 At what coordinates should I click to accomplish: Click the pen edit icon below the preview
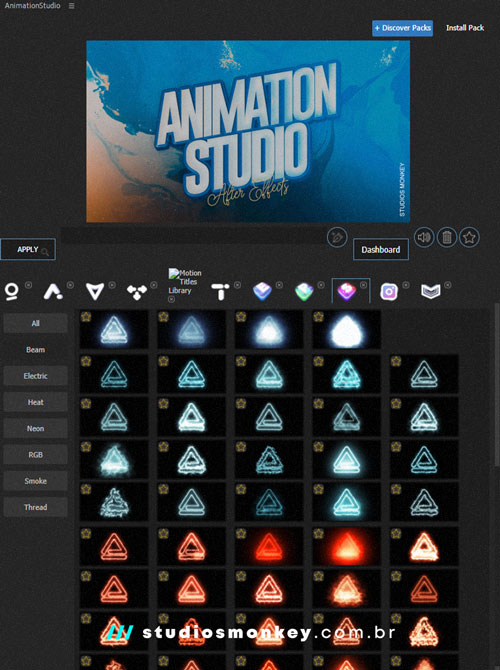coord(337,237)
